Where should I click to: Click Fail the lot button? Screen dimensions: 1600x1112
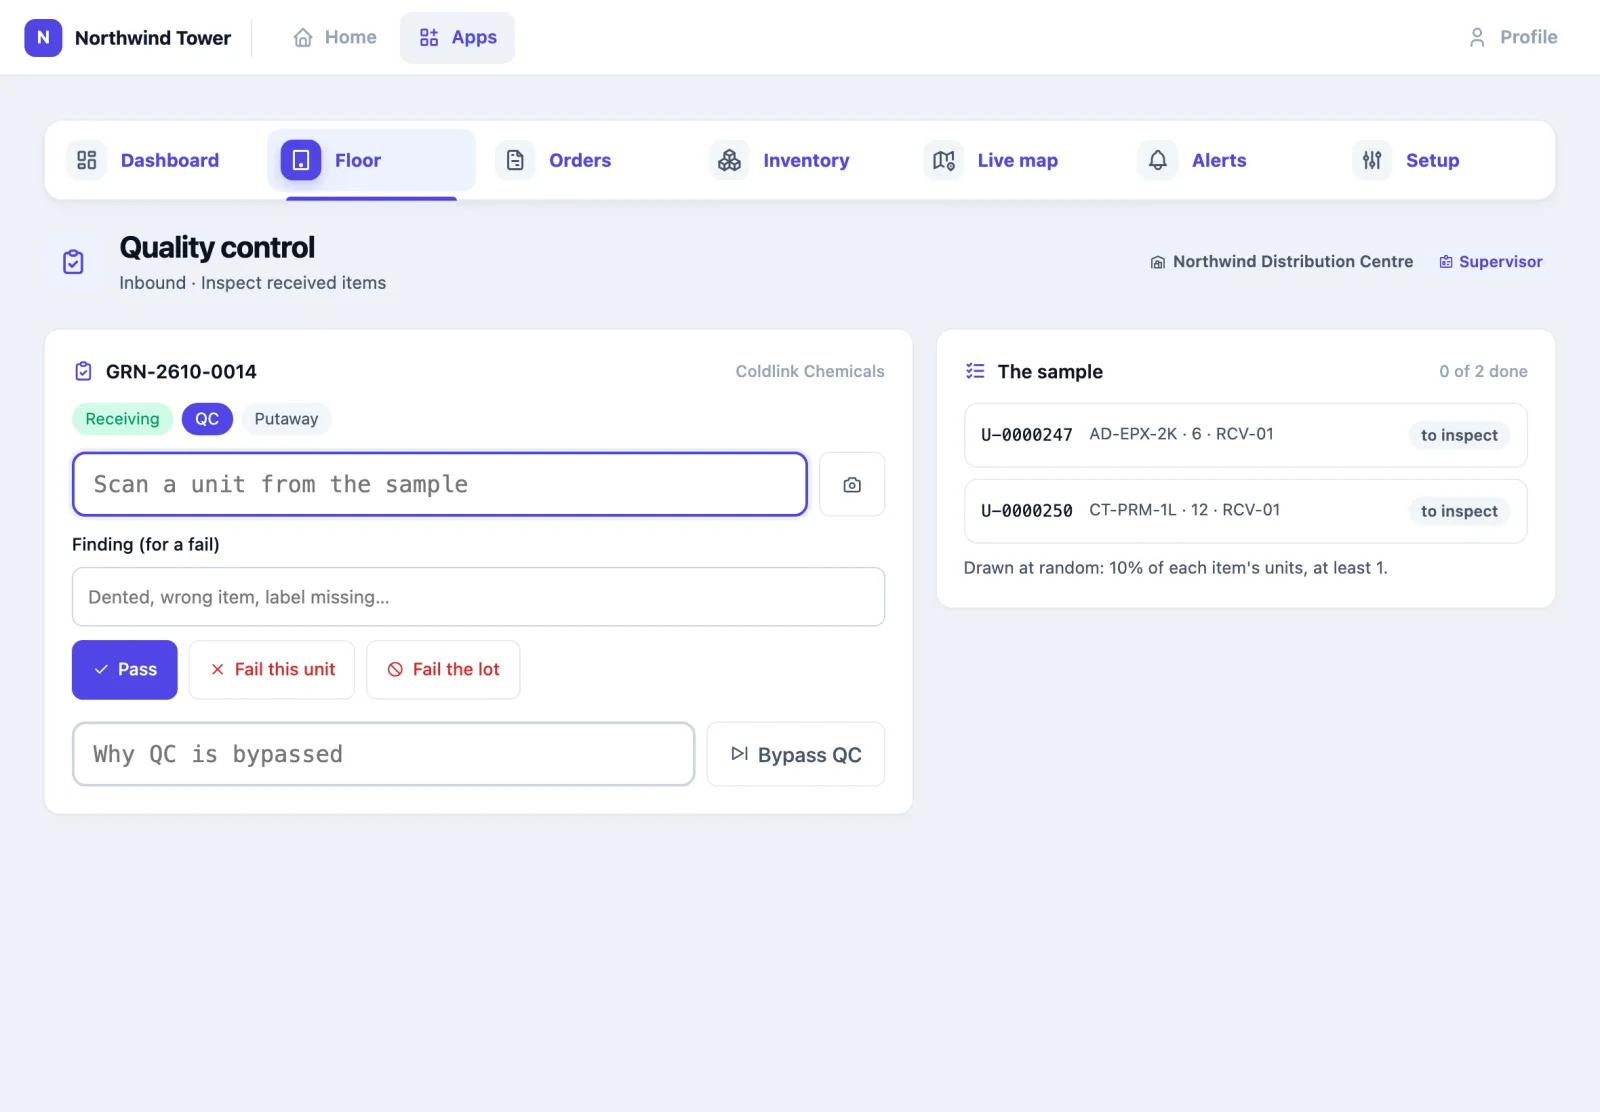coord(443,670)
